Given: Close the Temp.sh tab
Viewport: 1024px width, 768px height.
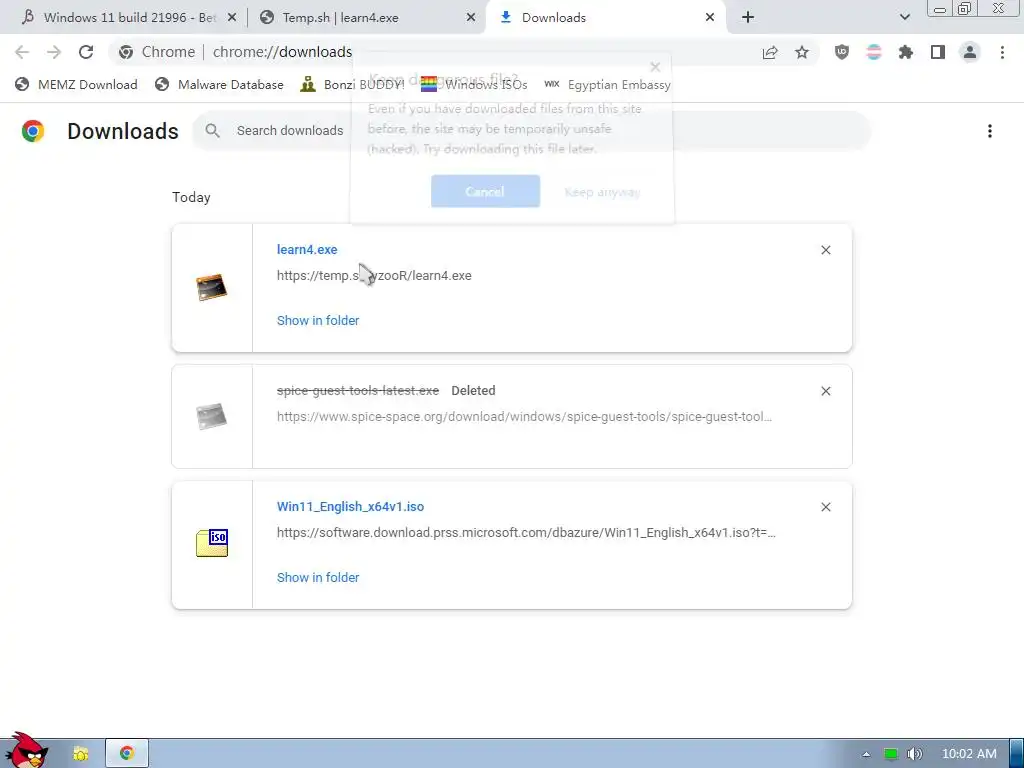Looking at the screenshot, I should [x=471, y=18].
